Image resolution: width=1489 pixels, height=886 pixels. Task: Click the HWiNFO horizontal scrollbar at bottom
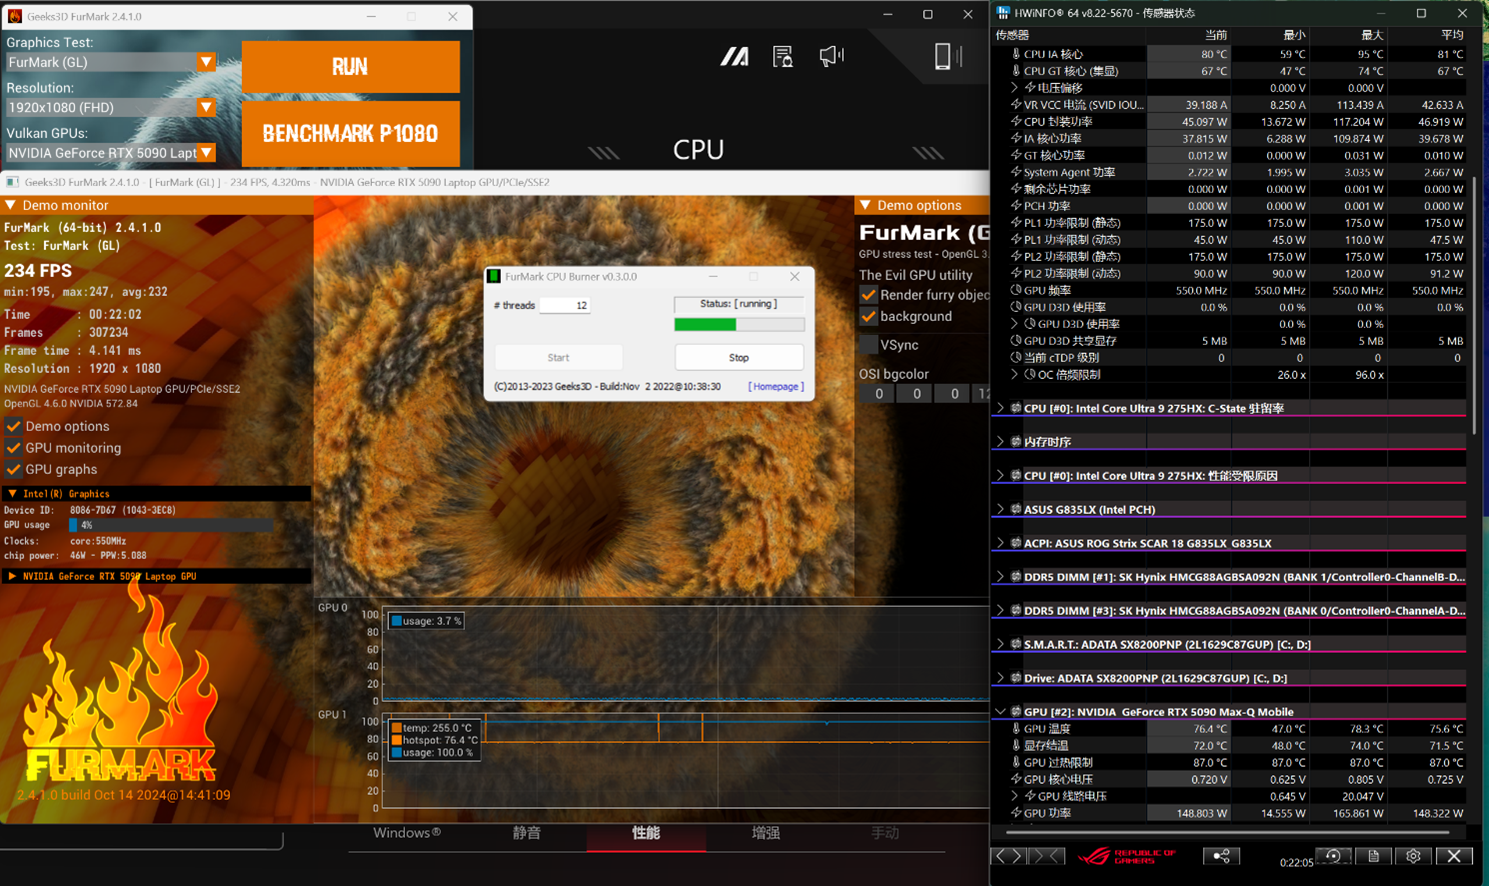[1227, 832]
